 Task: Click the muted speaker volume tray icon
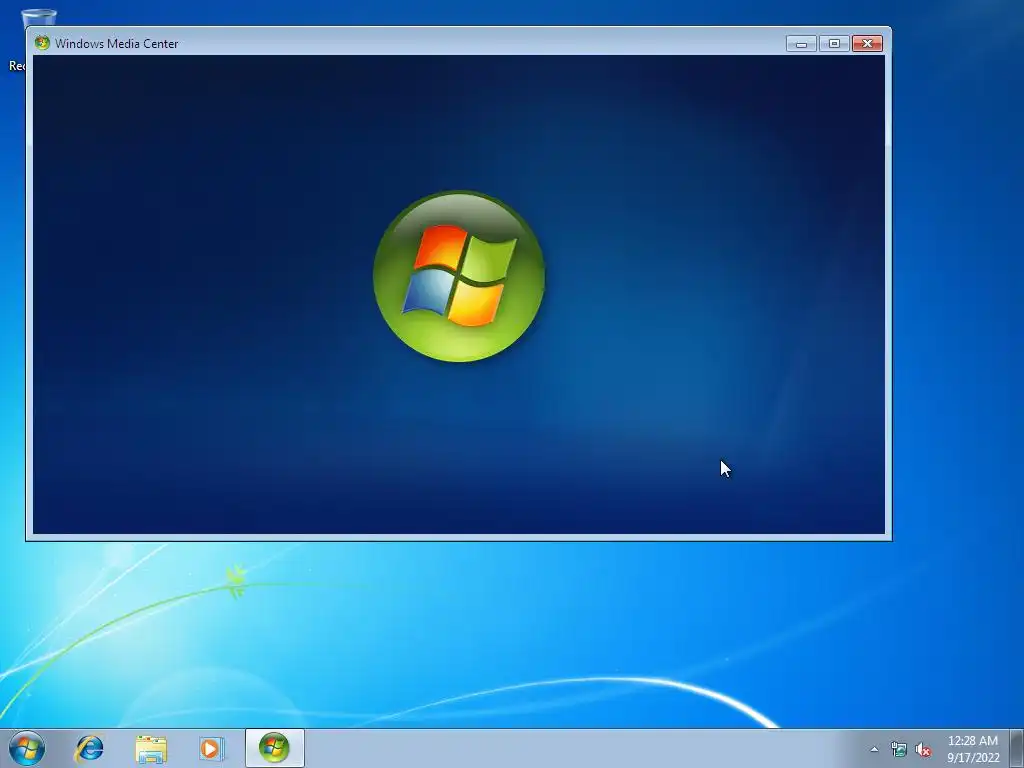(923, 749)
